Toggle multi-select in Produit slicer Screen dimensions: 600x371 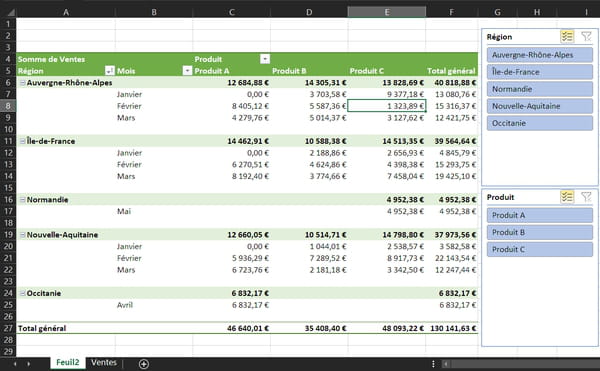[x=567, y=197]
